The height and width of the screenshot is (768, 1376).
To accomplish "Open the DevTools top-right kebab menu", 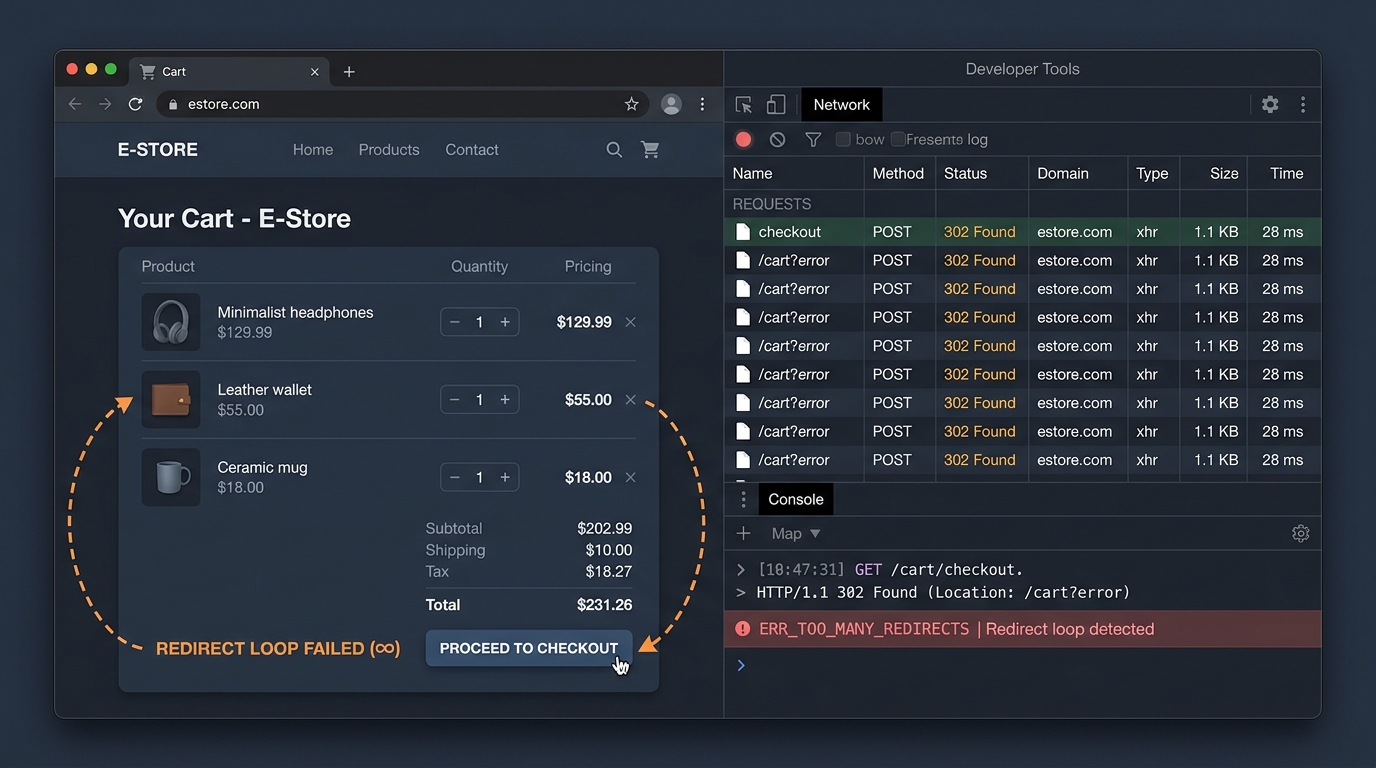I will click(x=1302, y=104).
